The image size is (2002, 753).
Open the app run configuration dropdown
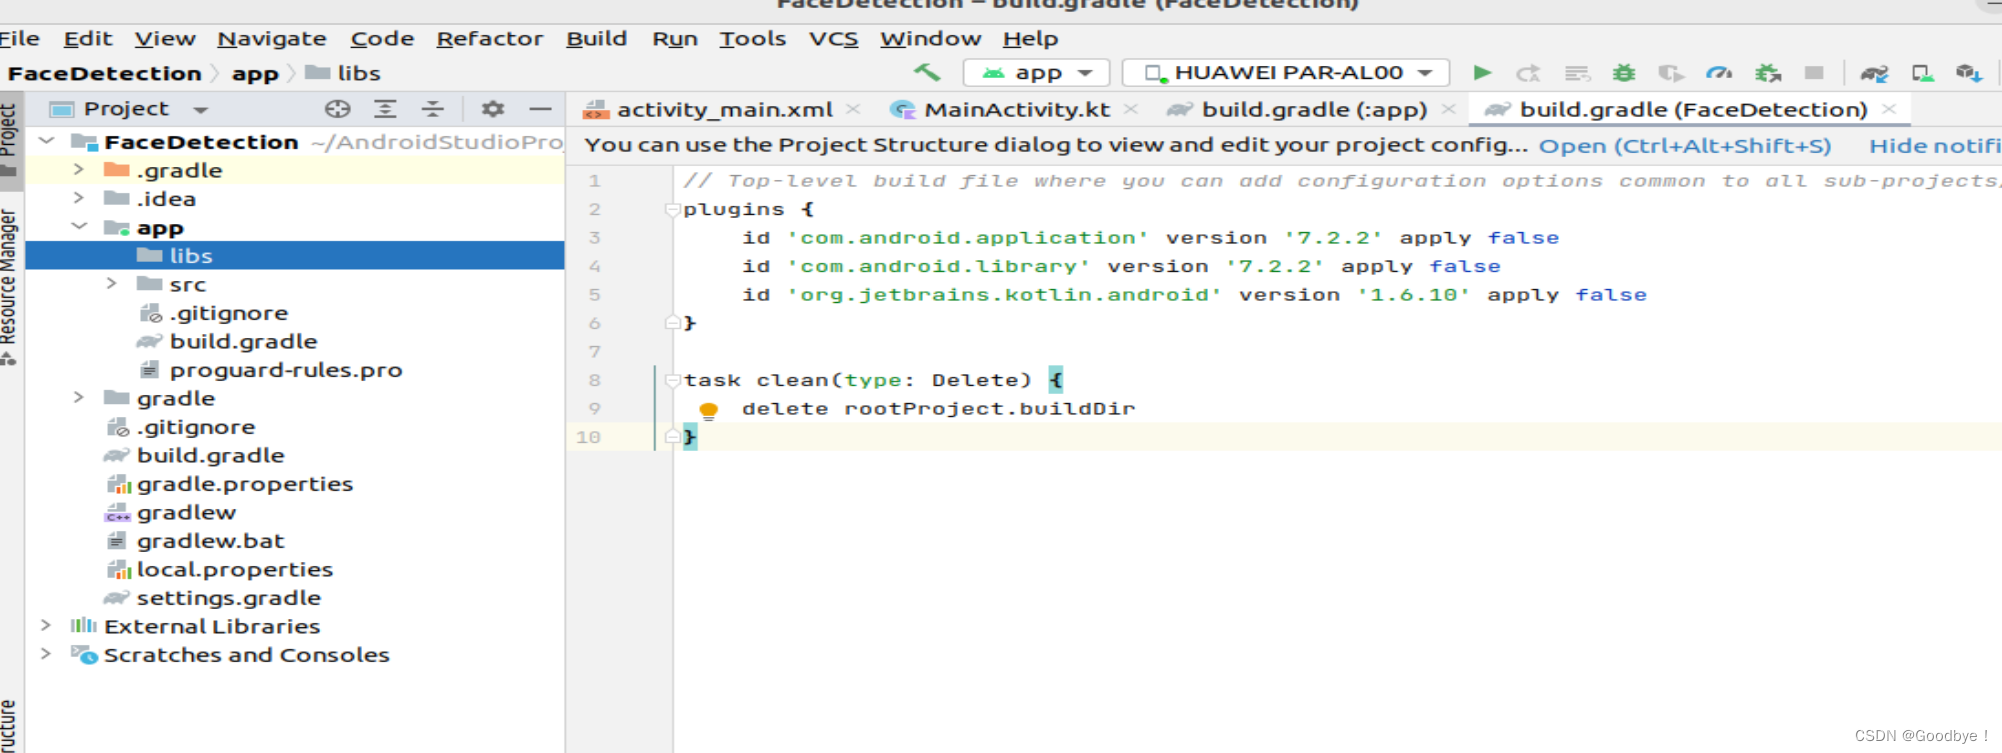point(1036,73)
